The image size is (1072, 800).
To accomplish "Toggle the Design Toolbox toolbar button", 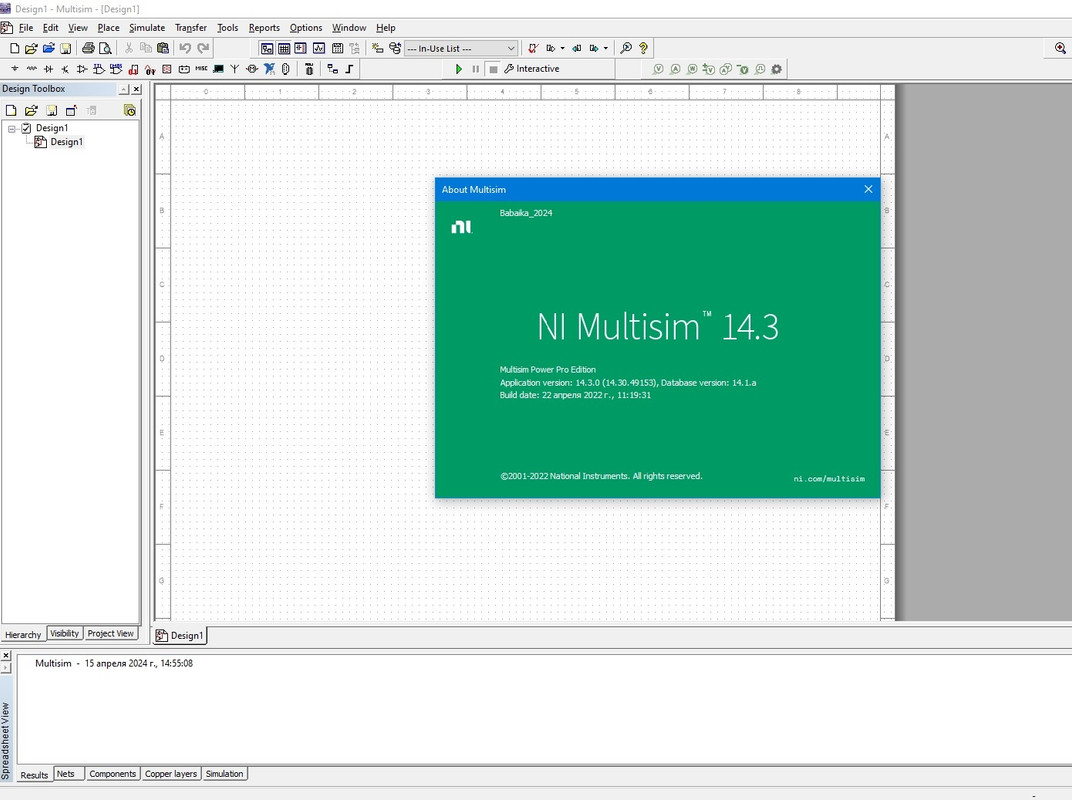I will [x=267, y=49].
